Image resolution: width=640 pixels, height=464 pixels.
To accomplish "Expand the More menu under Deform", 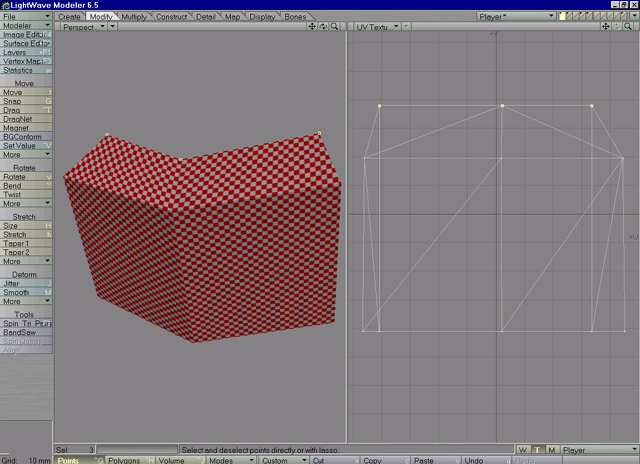I will (x=26, y=301).
